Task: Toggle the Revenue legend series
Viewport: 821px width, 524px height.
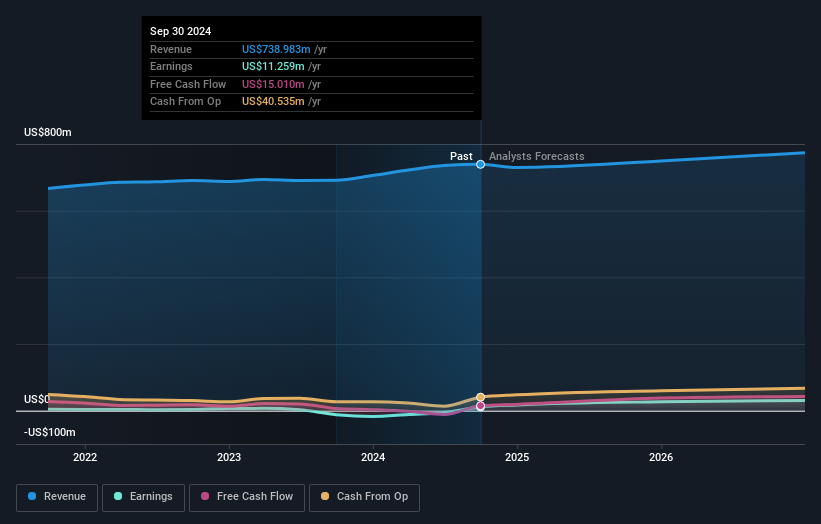Action: (x=57, y=497)
